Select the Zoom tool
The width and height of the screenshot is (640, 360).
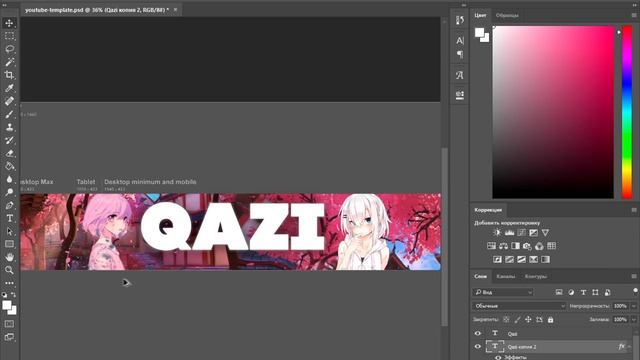[9, 270]
